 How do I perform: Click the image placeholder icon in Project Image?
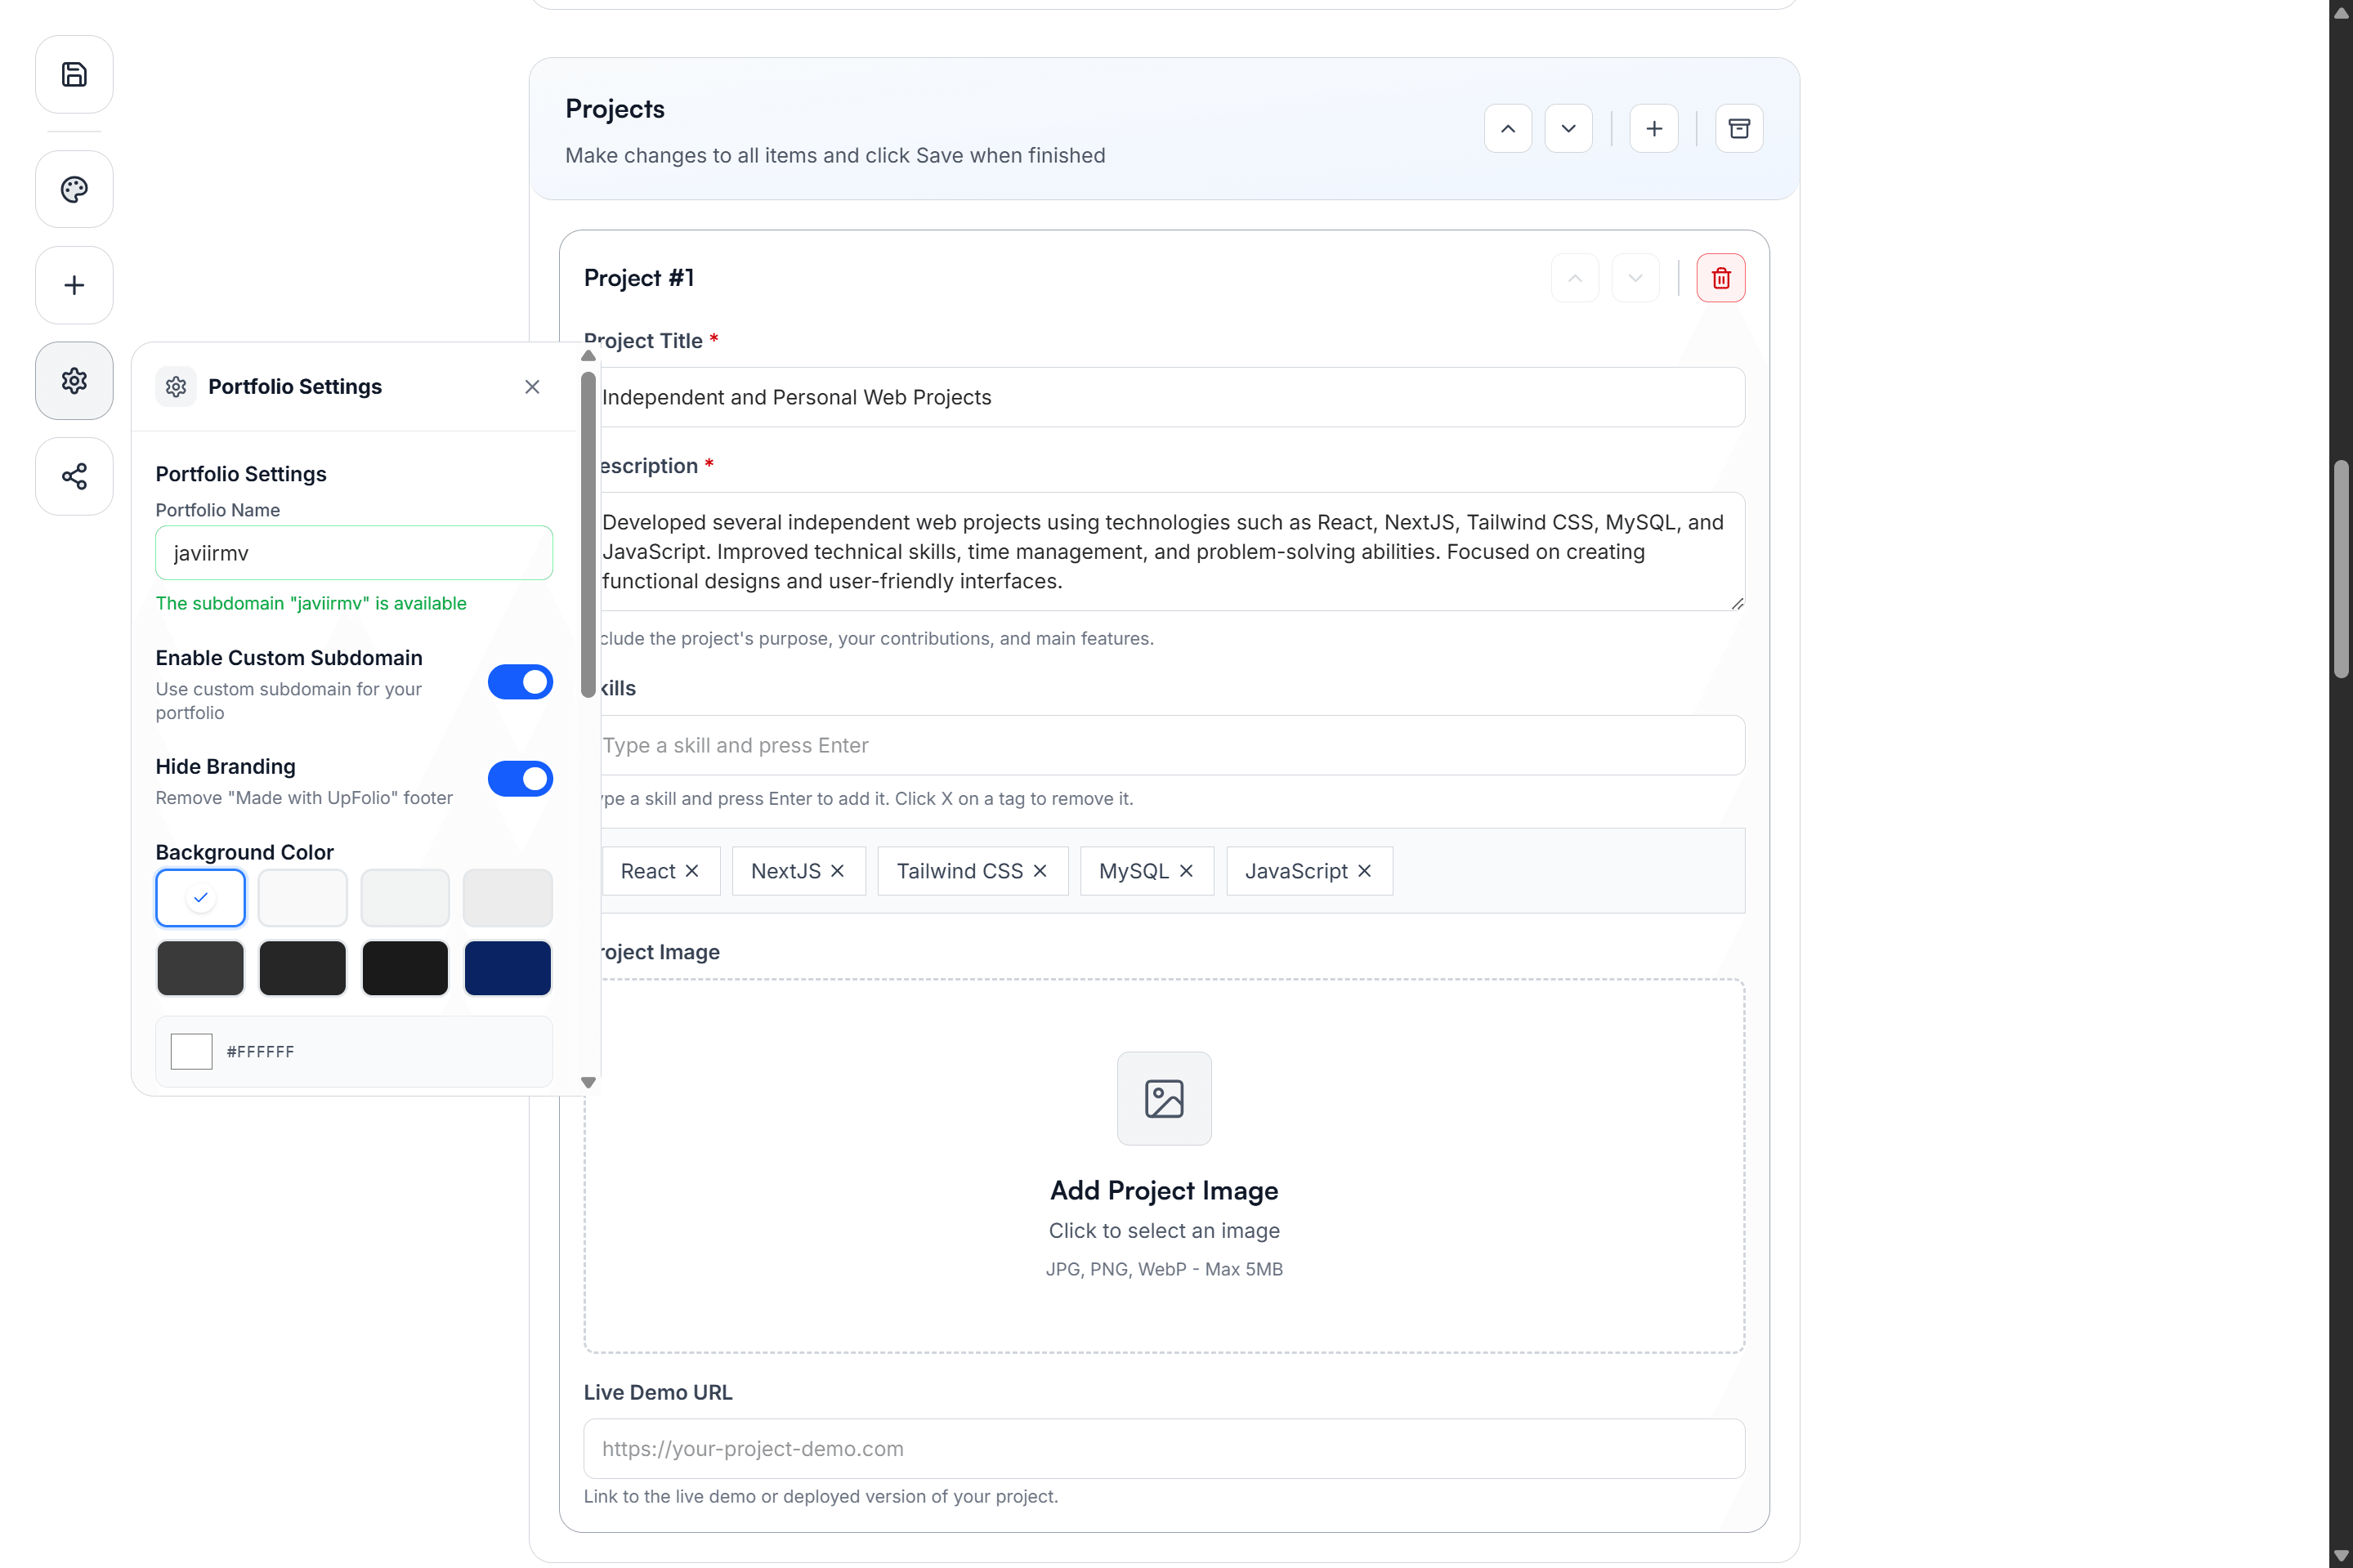pos(1163,1098)
